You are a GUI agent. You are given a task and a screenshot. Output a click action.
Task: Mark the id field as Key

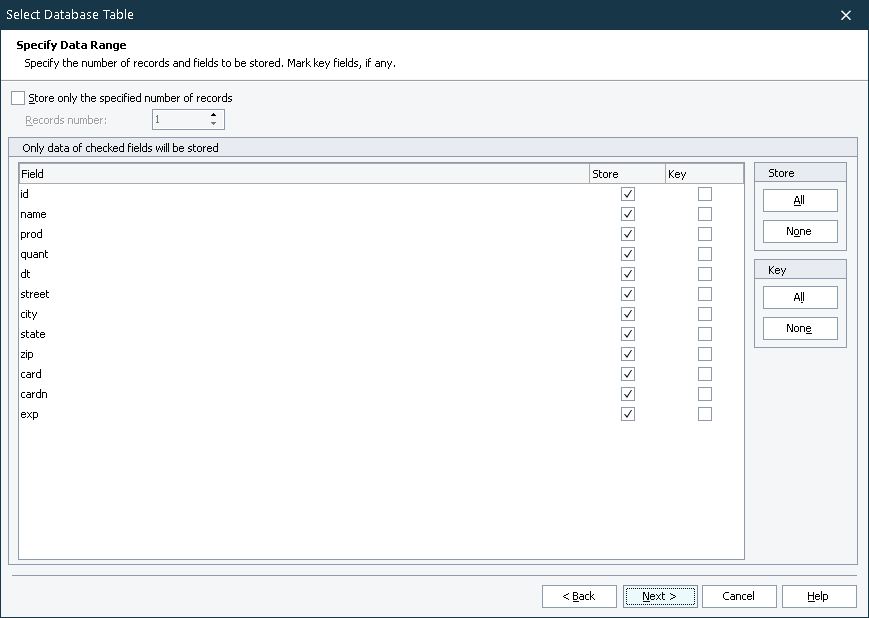pos(705,194)
